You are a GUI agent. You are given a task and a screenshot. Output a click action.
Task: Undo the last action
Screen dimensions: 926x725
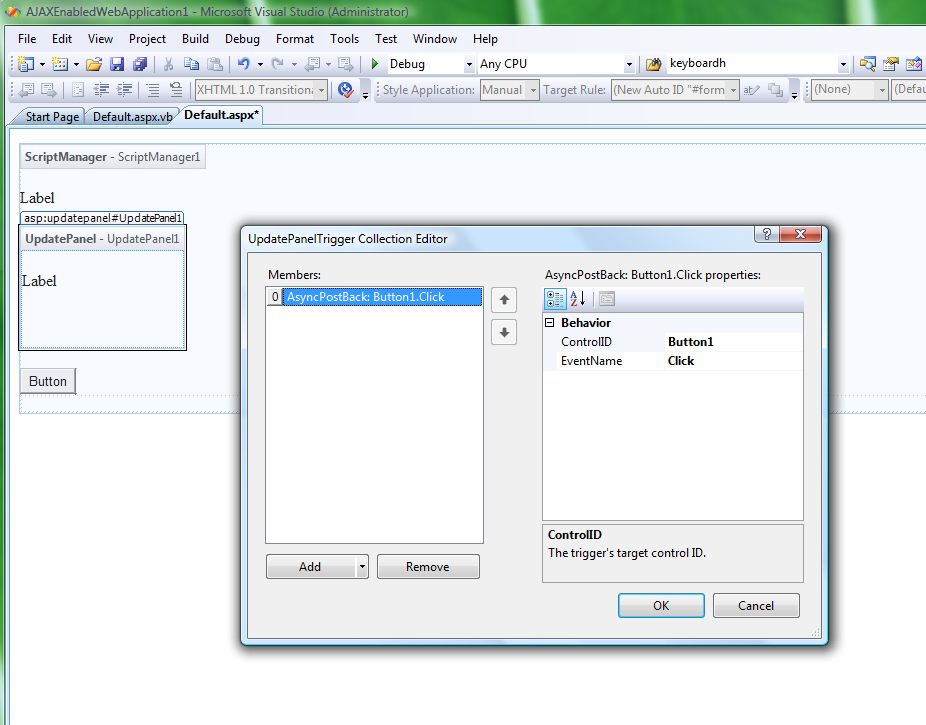click(x=243, y=64)
